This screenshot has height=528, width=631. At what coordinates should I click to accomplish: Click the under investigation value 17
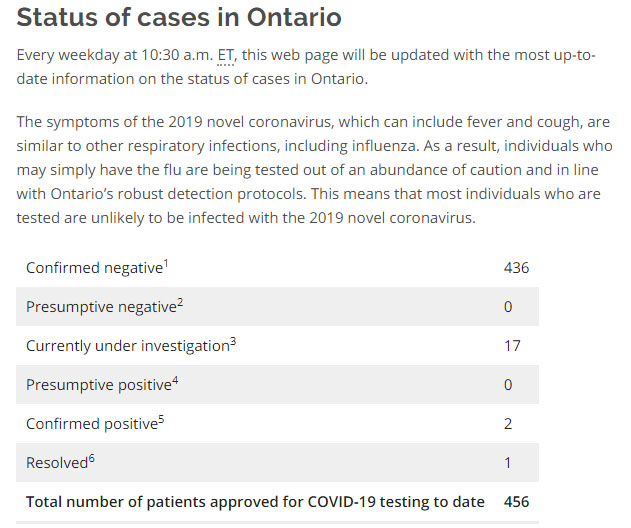512,346
